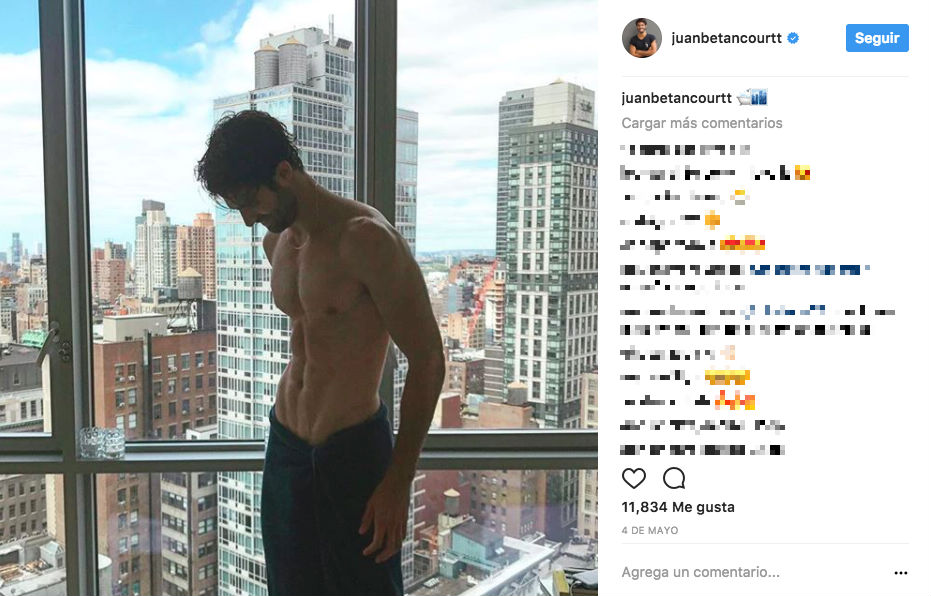
Task: Select the first pixelated comment under Cargar más
Action: point(685,150)
